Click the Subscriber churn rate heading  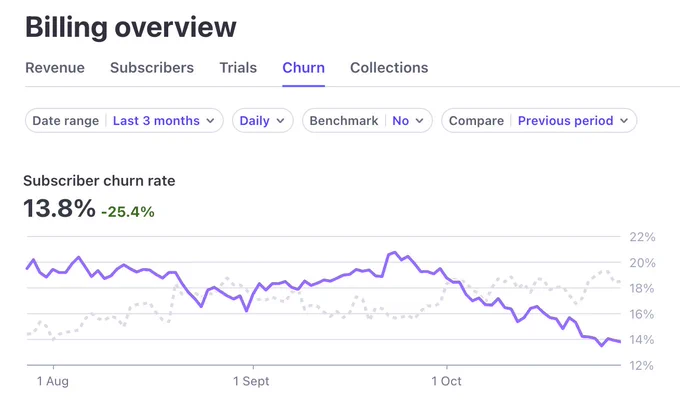(x=99, y=181)
